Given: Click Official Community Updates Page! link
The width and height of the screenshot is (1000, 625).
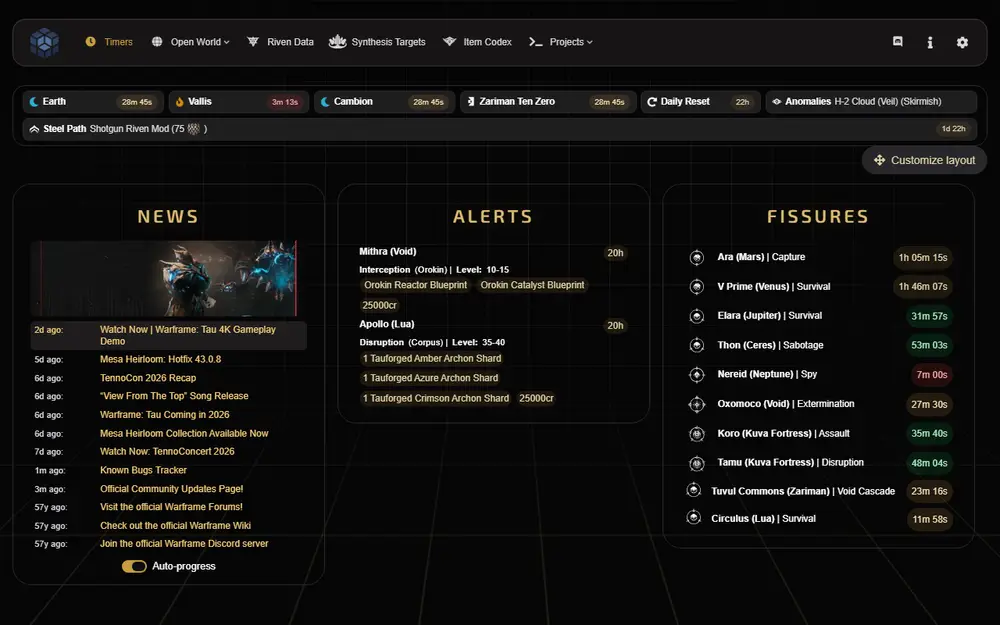Looking at the screenshot, I should pos(172,489).
